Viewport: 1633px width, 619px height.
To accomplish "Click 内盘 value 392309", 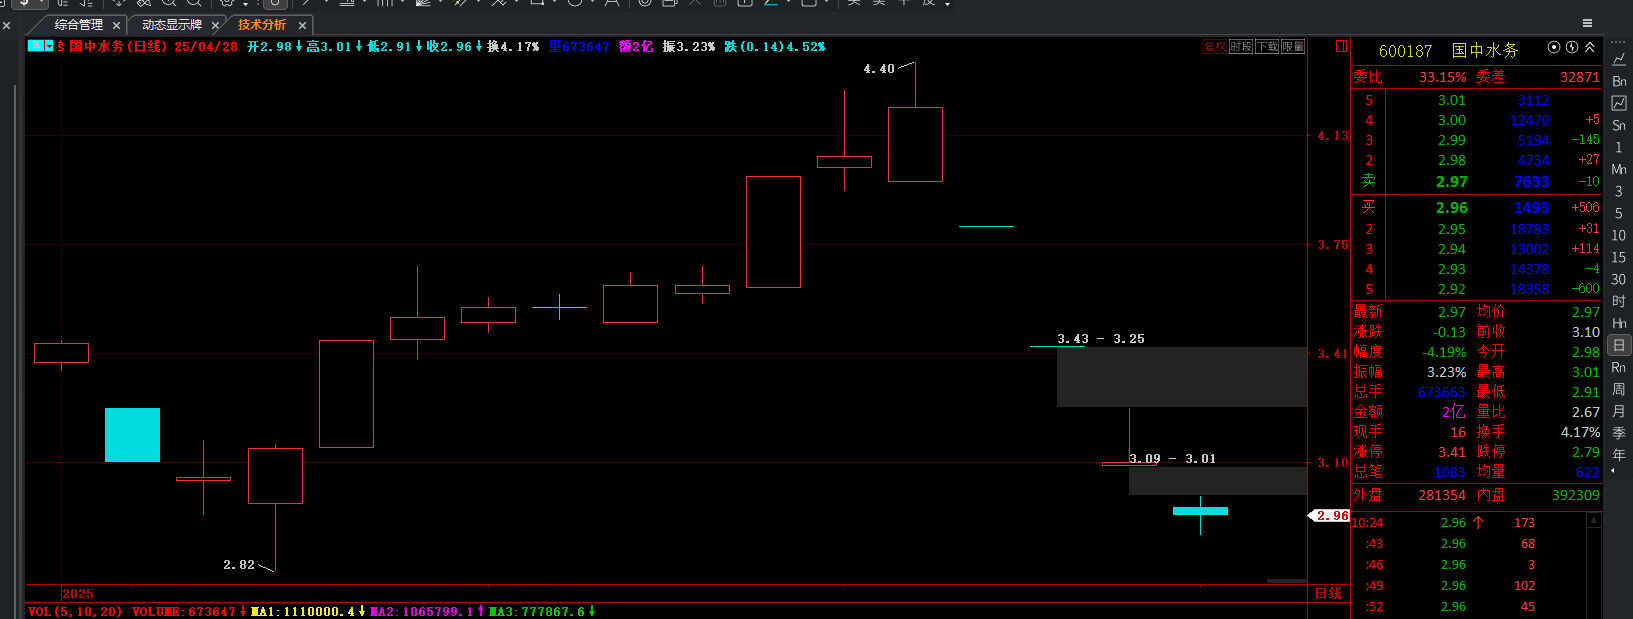I will (1575, 495).
